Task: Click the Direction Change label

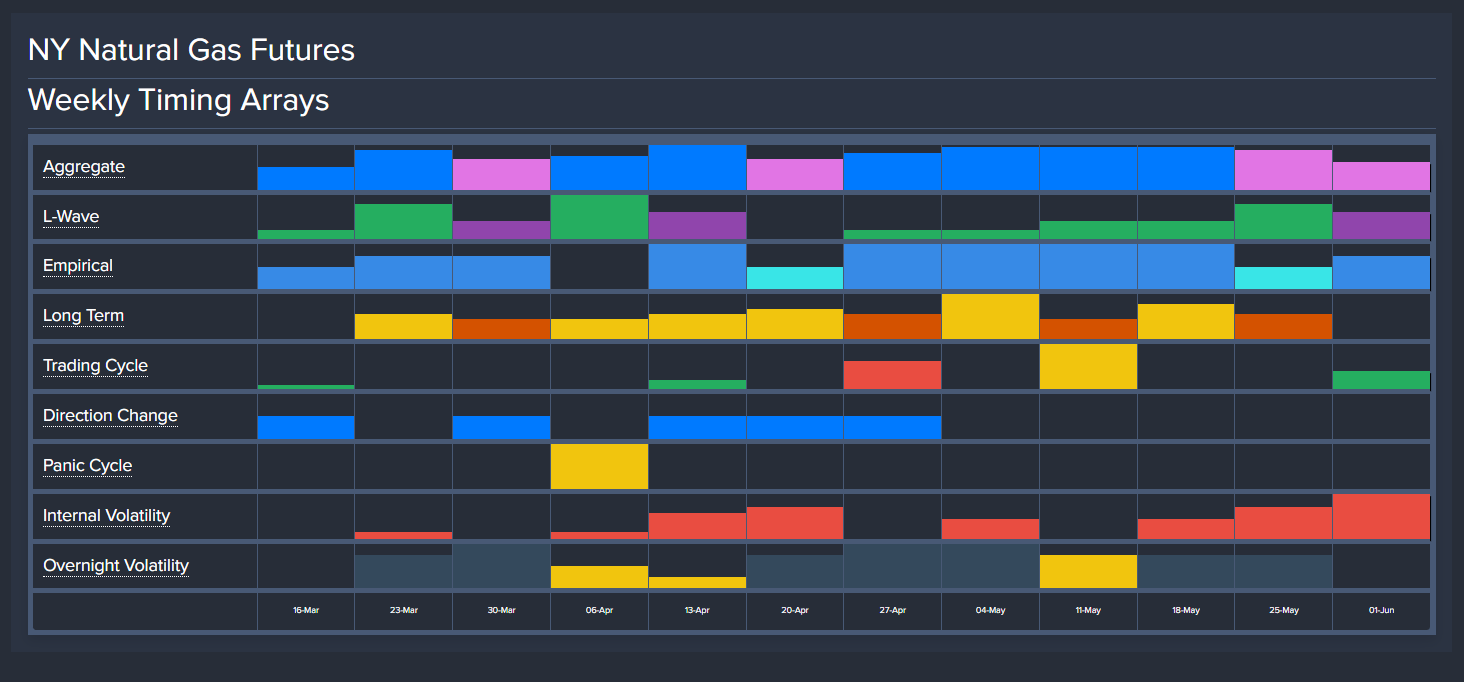Action: tap(110, 416)
